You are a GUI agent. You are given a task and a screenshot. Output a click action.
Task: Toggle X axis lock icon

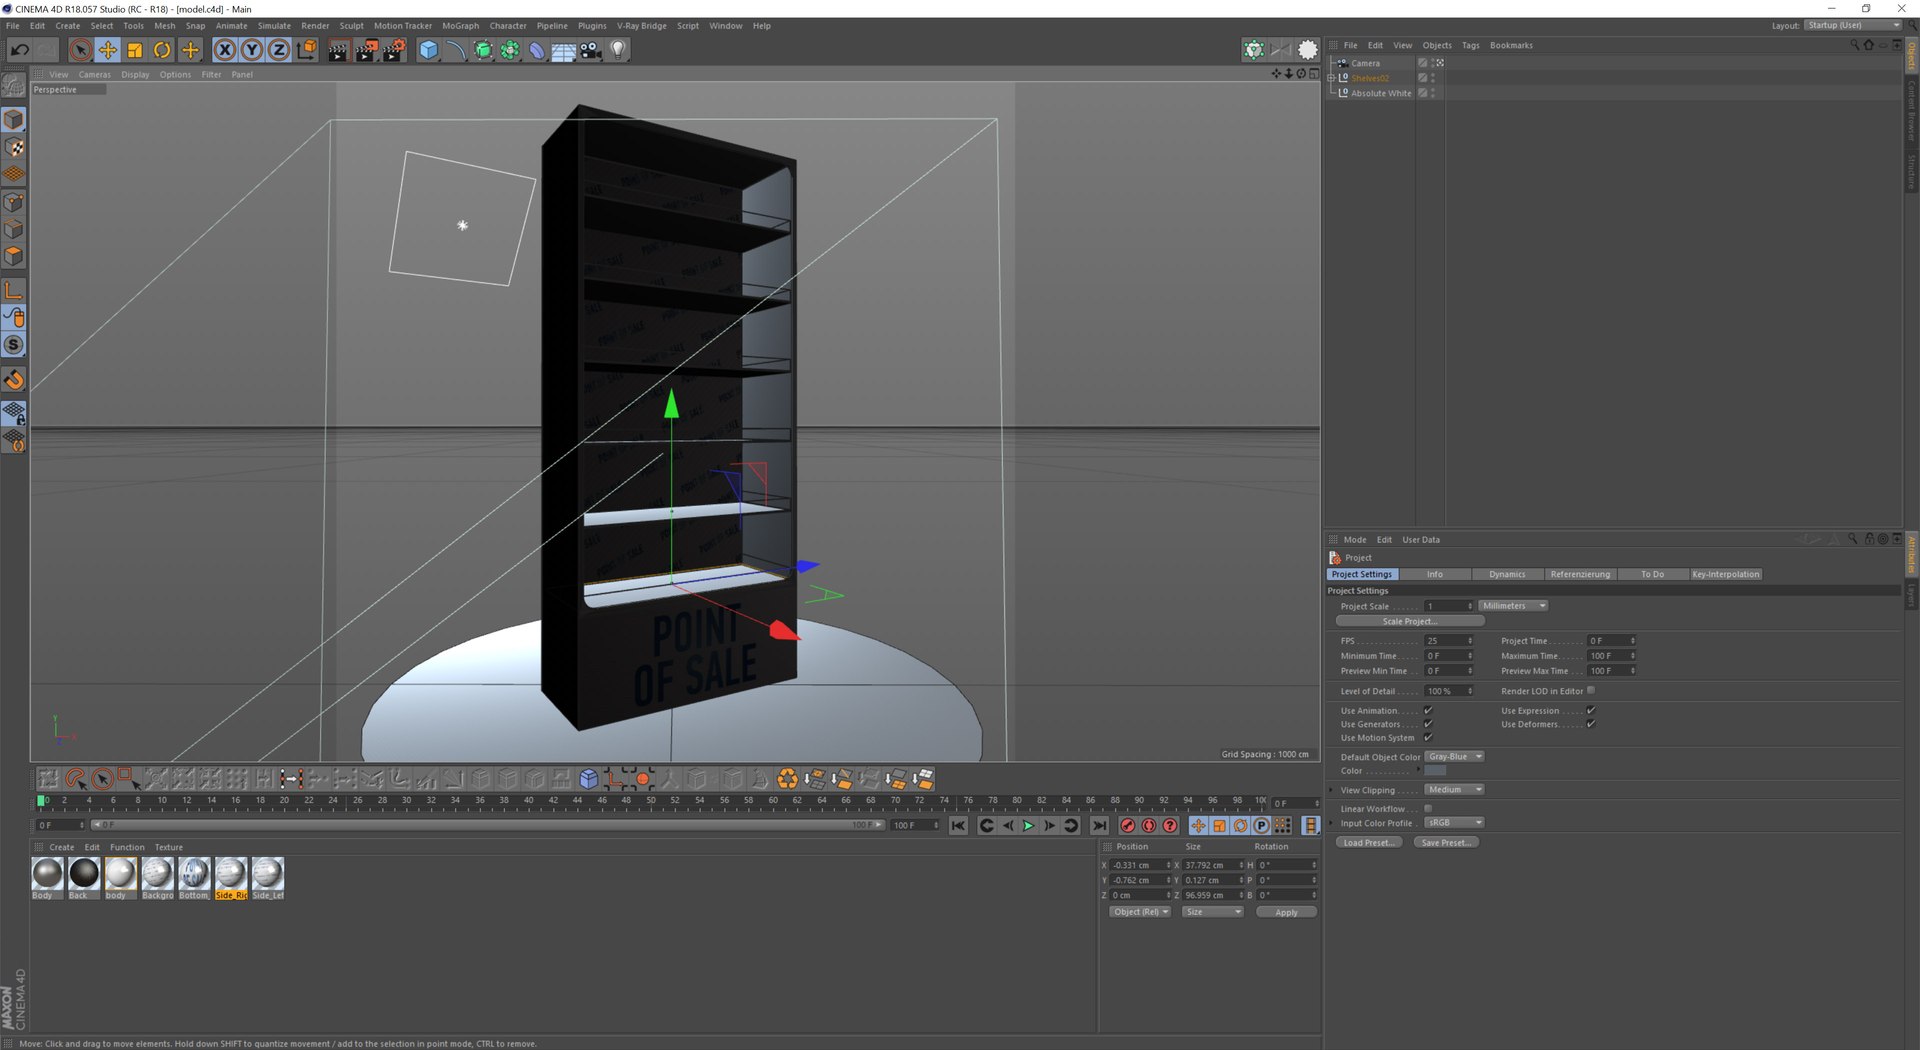click(225, 50)
